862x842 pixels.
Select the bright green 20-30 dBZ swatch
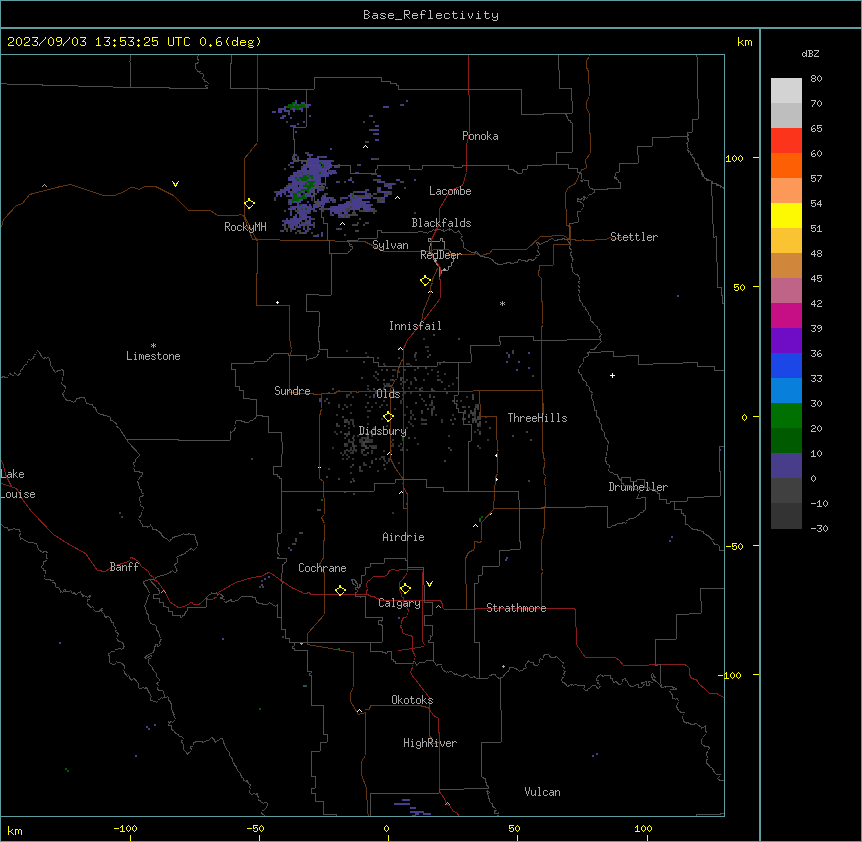786,416
